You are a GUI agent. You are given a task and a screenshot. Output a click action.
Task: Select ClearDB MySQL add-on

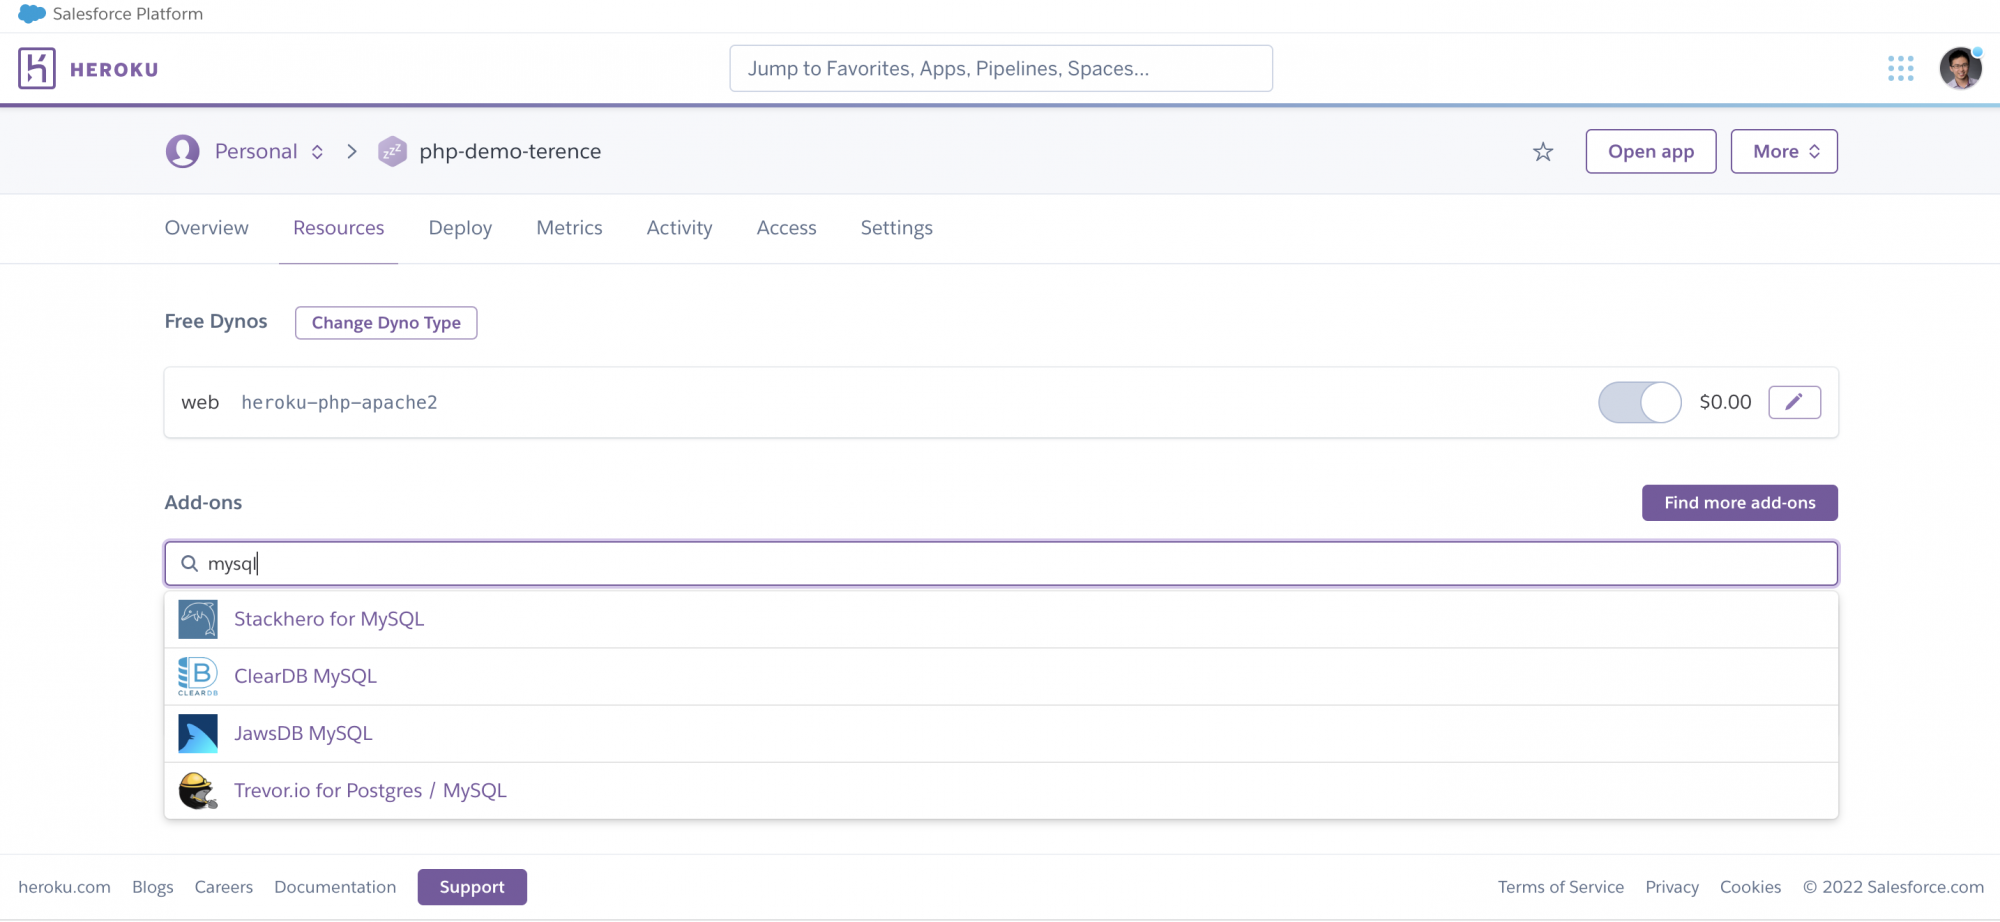point(1001,676)
